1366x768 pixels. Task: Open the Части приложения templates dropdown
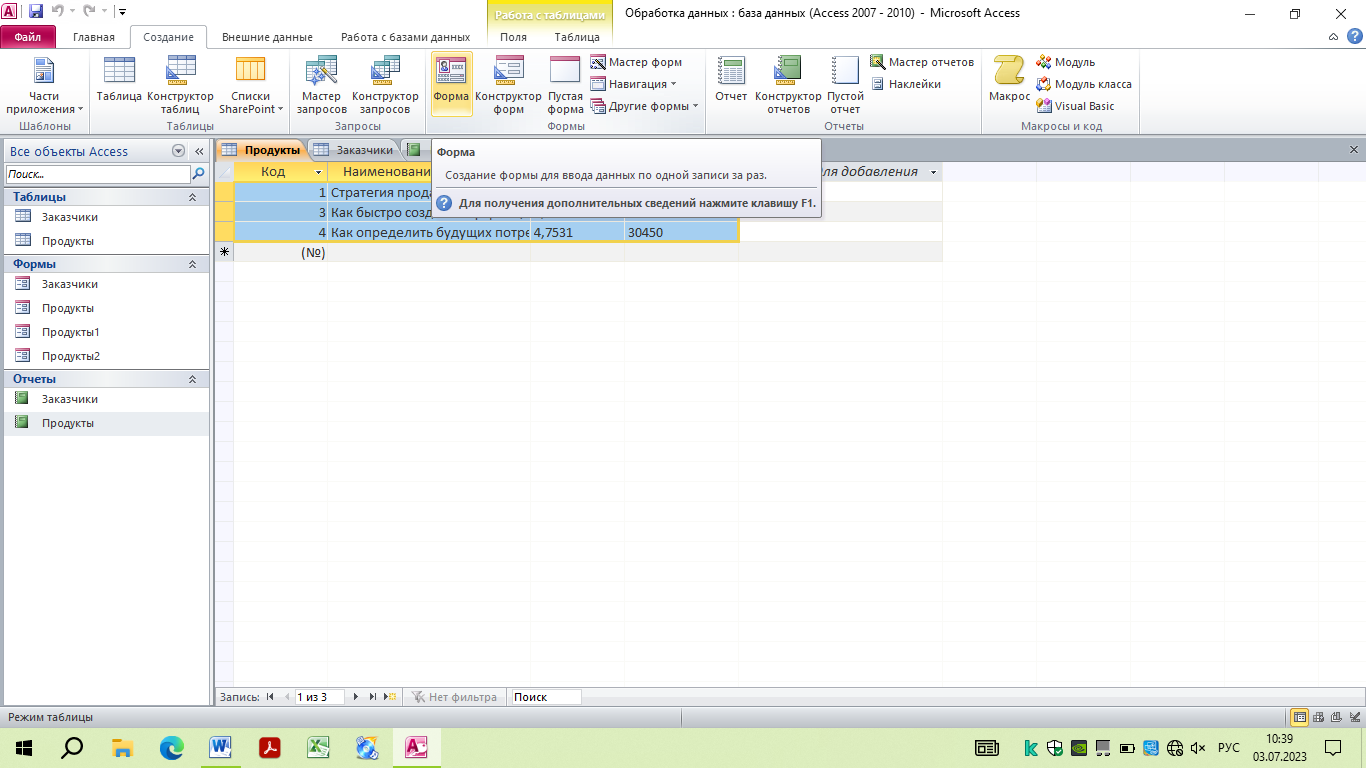(44, 85)
